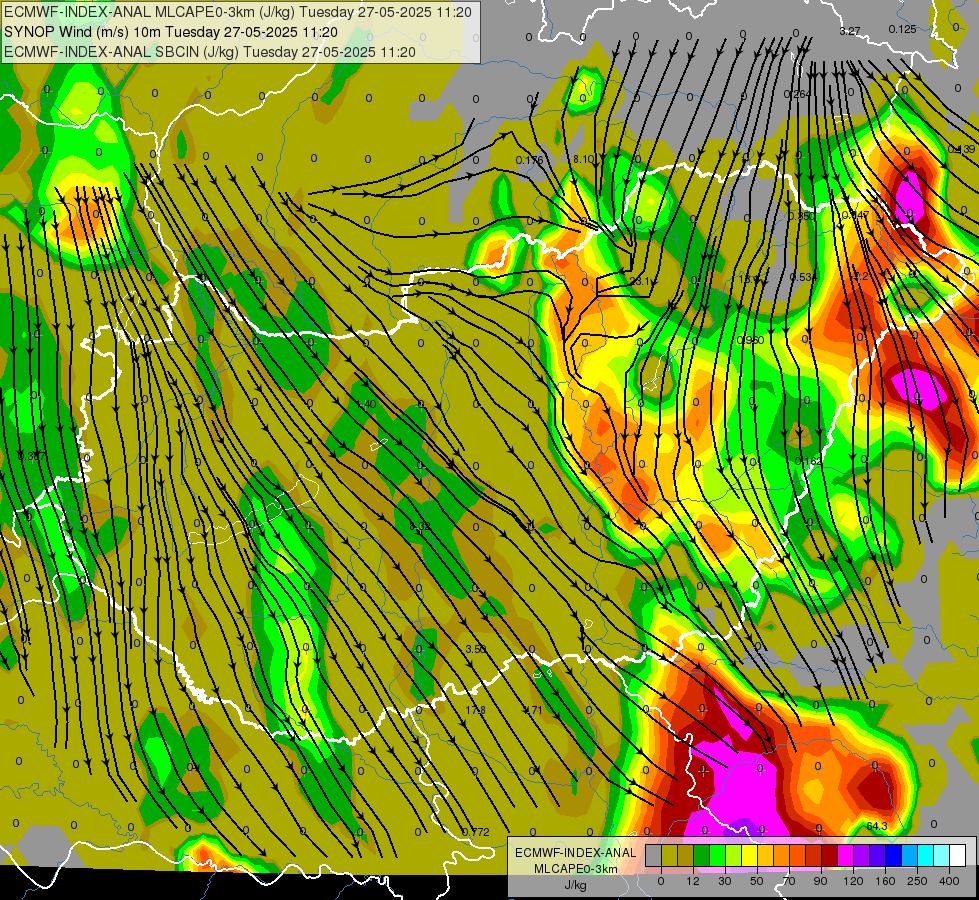Image resolution: width=979 pixels, height=900 pixels.
Task: Click the 0.357 value on the map
Action: tap(32, 457)
